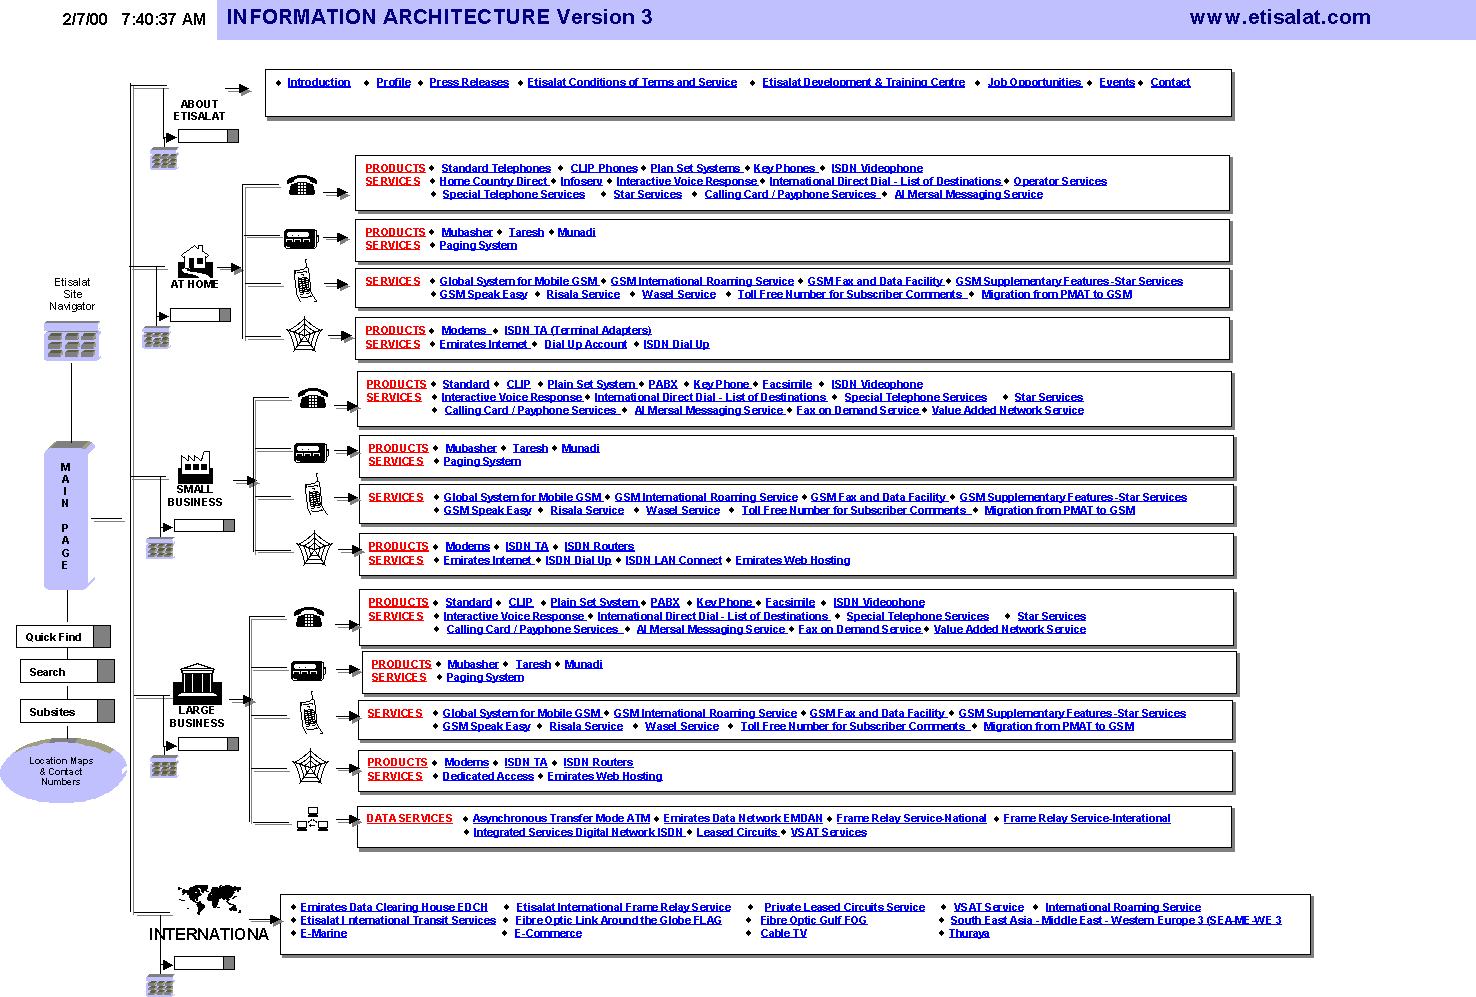The image size is (1476, 997).
Task: Click the telephone icon in At Home section
Action: [301, 185]
